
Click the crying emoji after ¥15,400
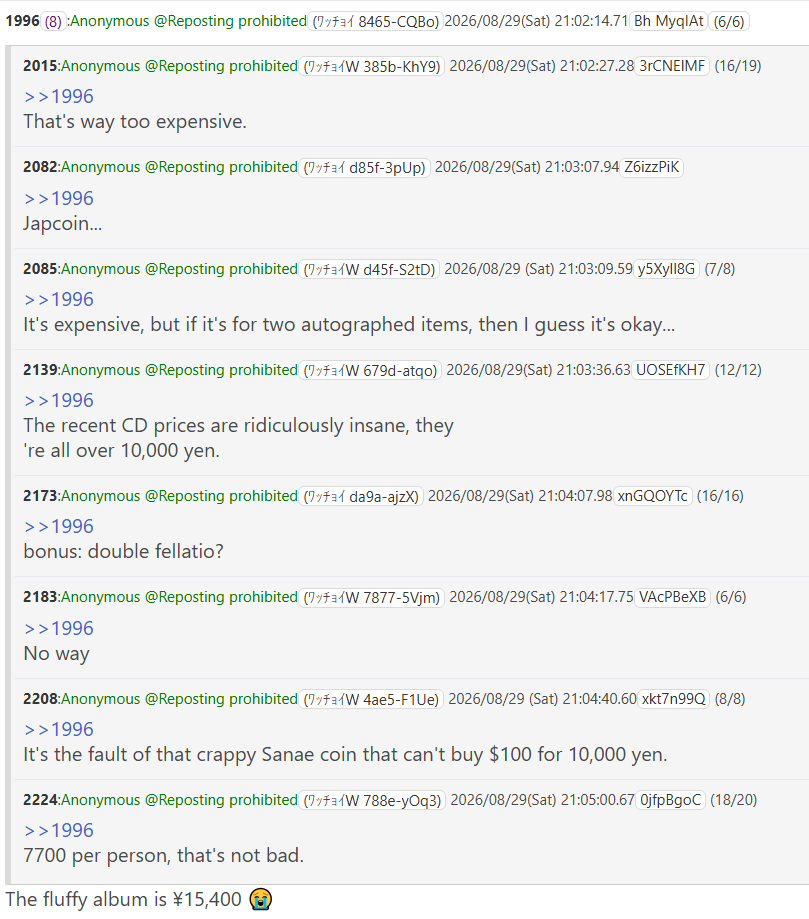(x=260, y=899)
